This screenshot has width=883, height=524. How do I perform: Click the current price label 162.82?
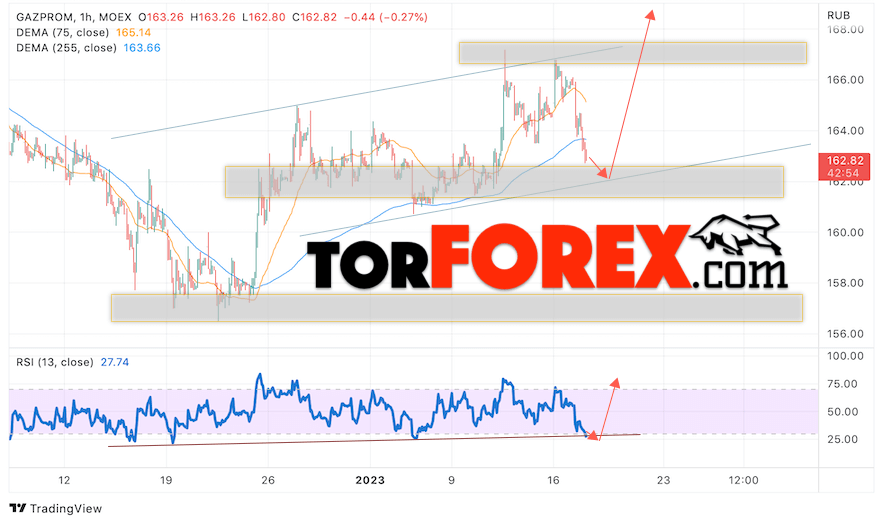(x=845, y=161)
